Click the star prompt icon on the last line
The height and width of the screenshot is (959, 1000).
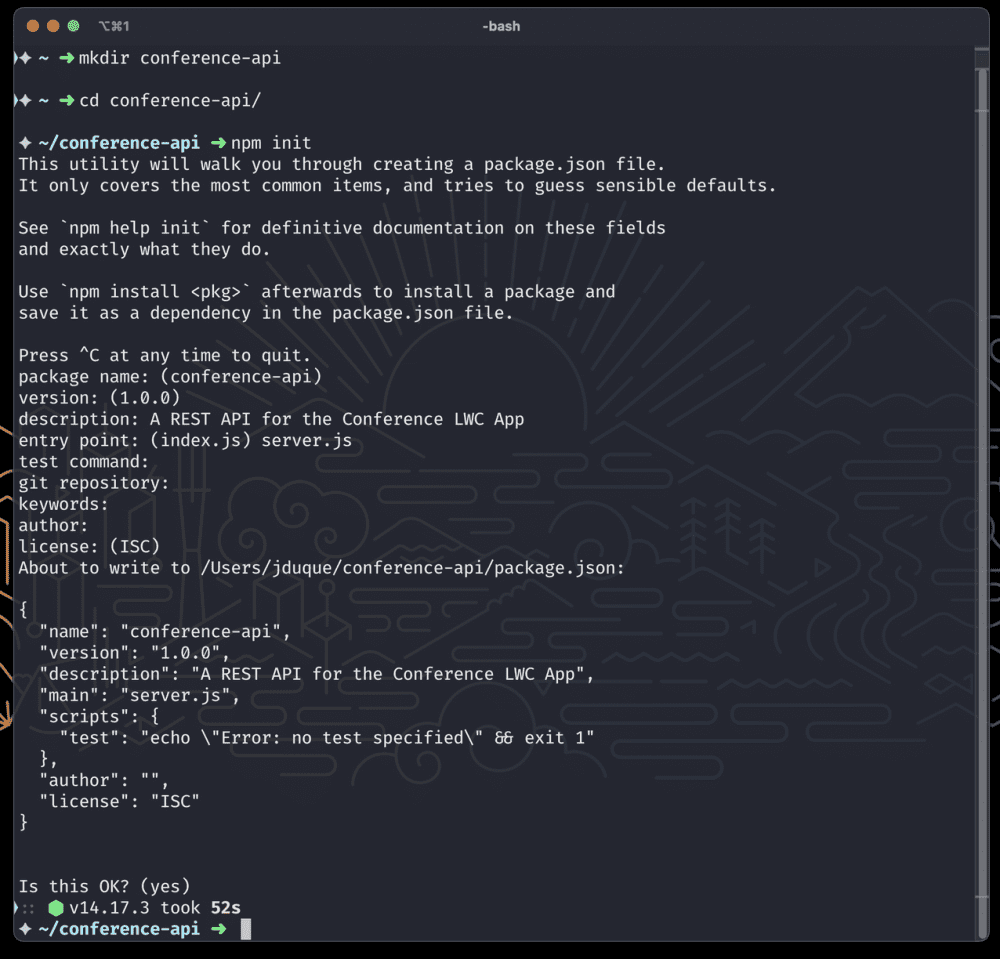point(25,929)
